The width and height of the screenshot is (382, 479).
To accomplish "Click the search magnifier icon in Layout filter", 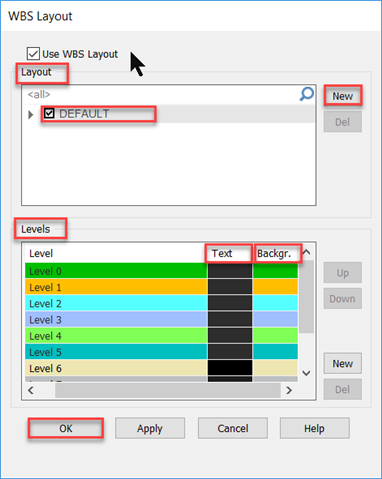I will point(307,94).
